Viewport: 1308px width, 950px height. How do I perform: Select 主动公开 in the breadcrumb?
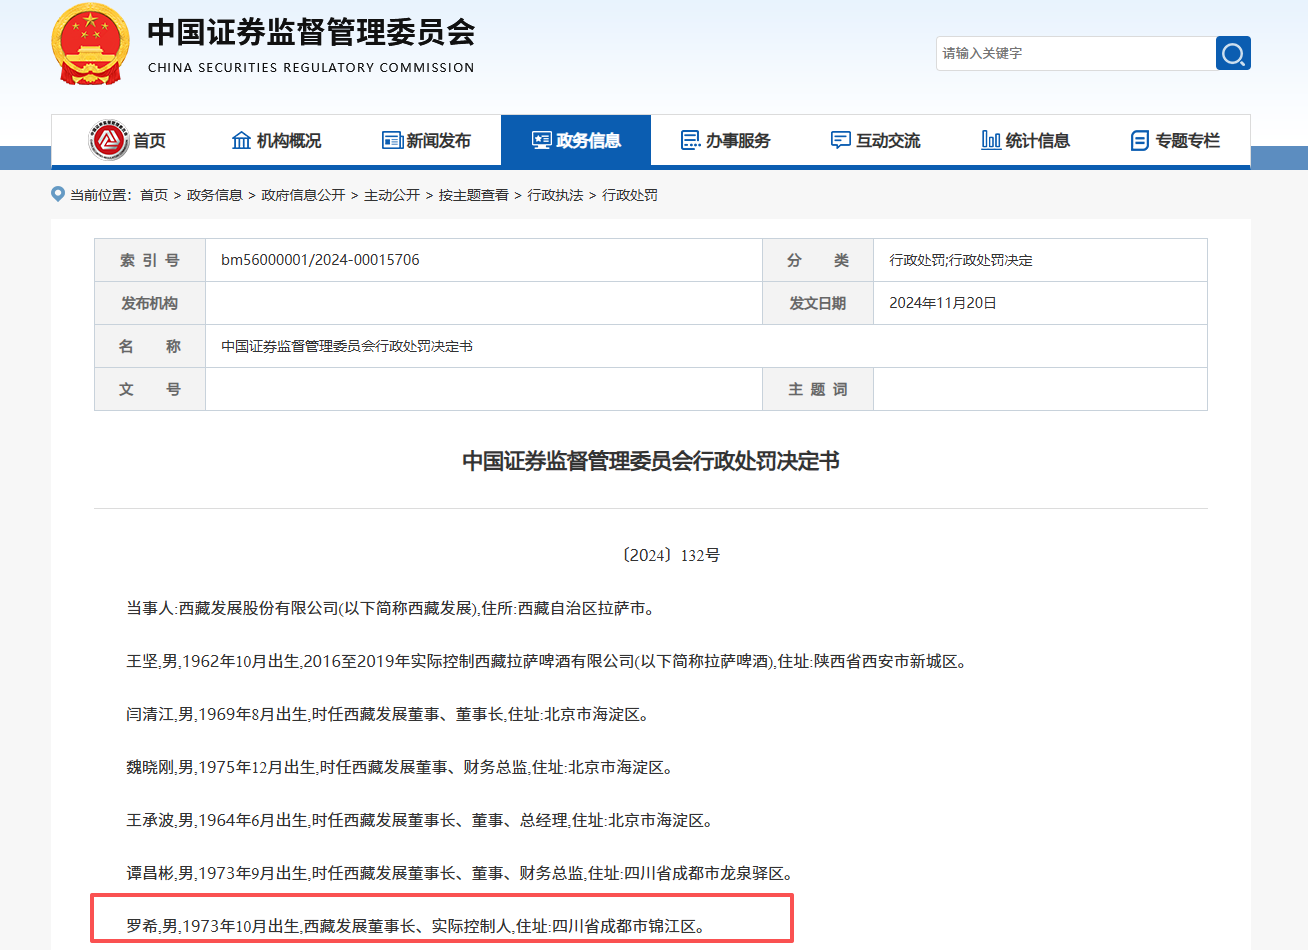tap(392, 195)
